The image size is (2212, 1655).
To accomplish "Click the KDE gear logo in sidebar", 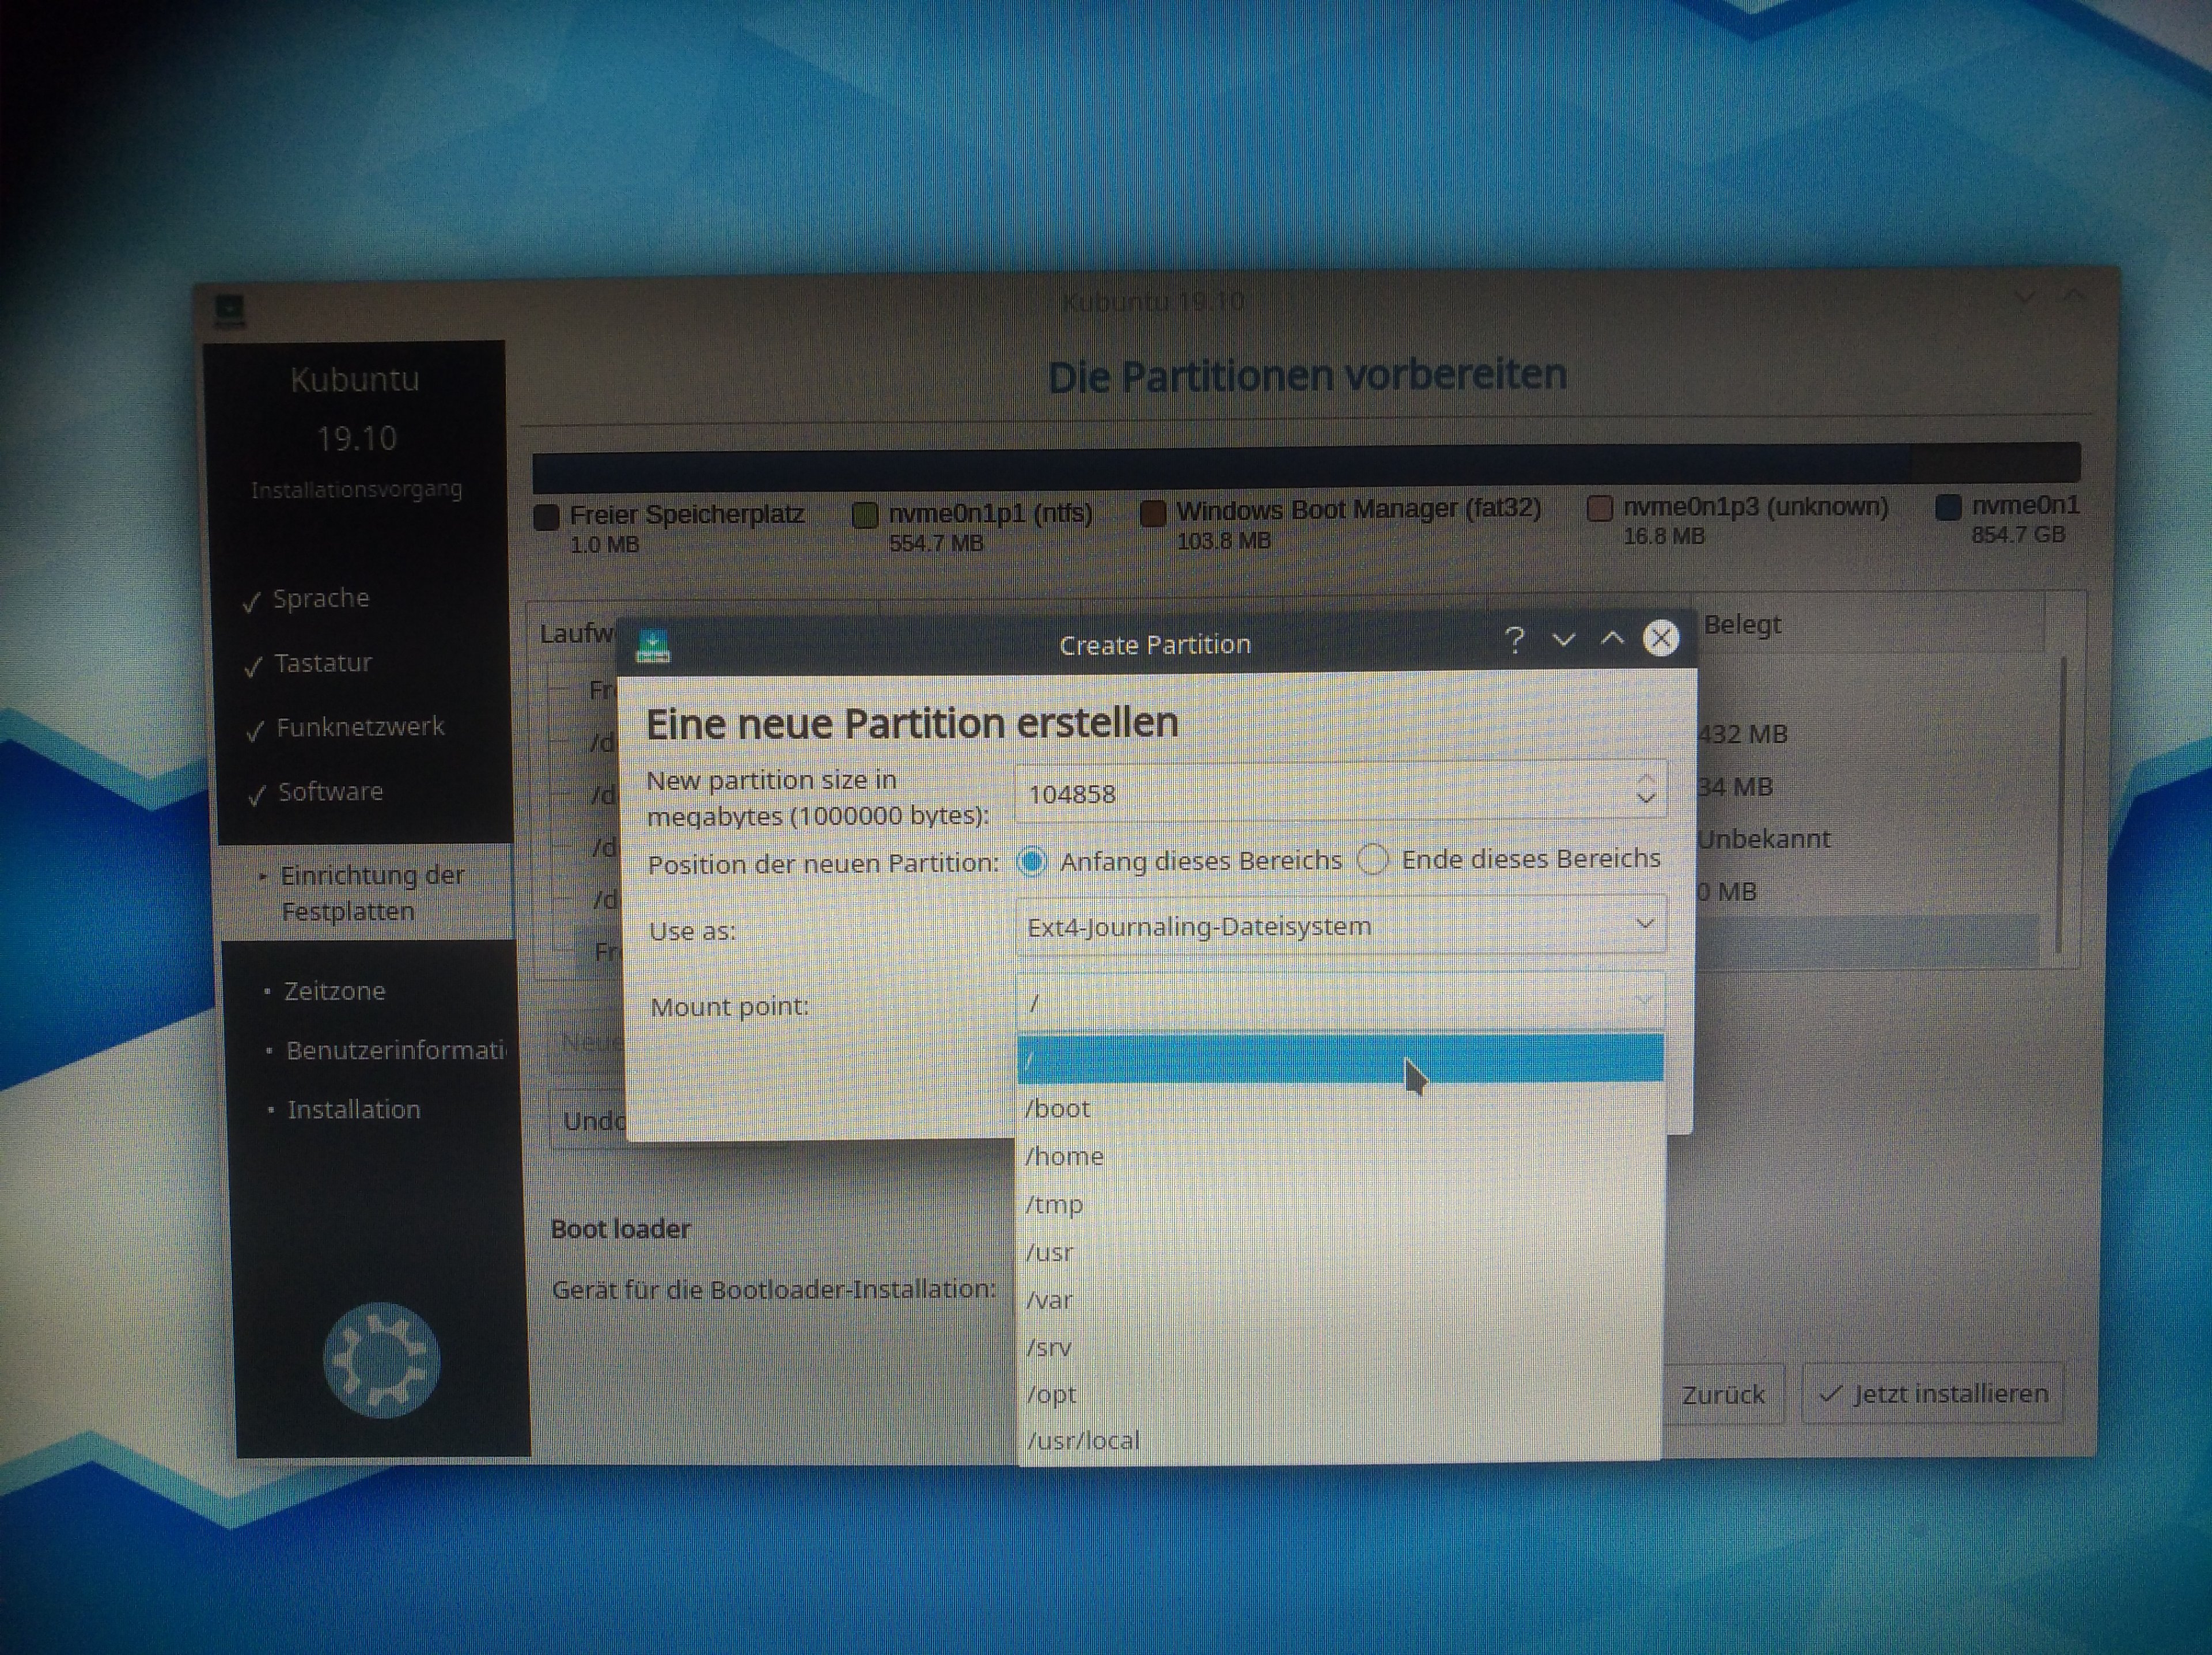I will coord(381,1360).
